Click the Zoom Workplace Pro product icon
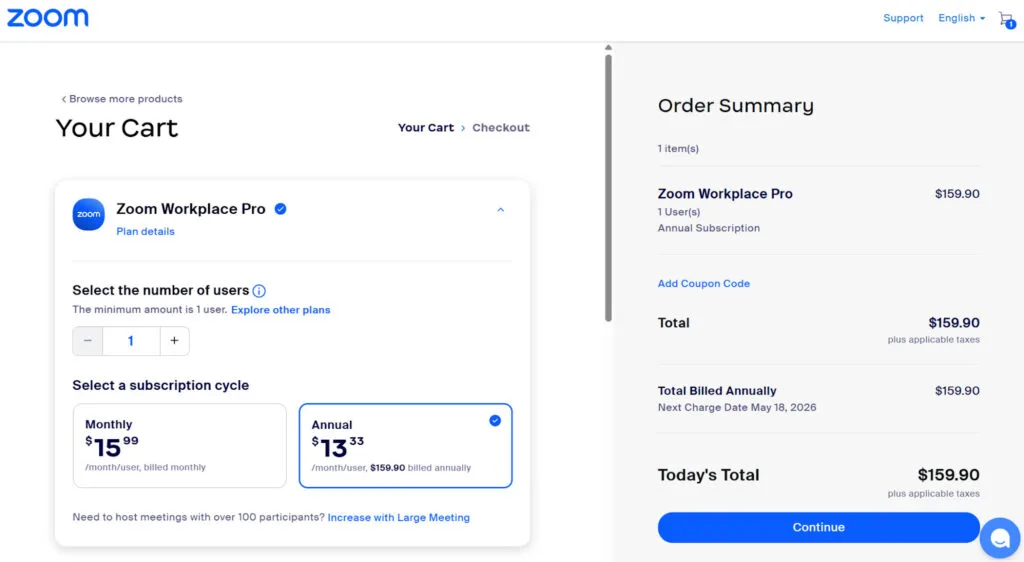Image resolution: width=1024 pixels, height=562 pixels. 88,214
